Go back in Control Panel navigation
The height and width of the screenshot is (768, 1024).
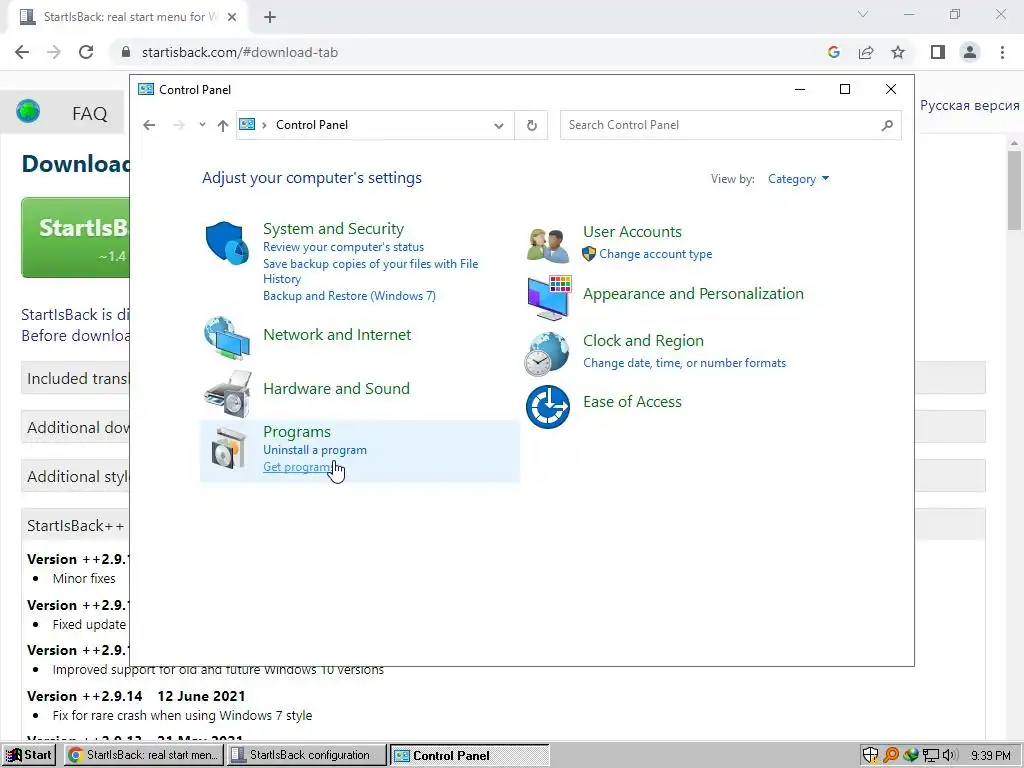(149, 125)
